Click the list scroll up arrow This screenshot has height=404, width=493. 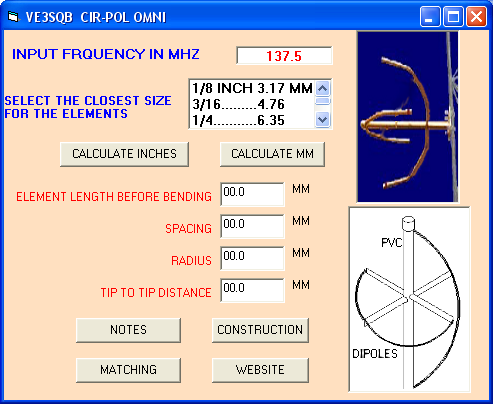point(322,89)
